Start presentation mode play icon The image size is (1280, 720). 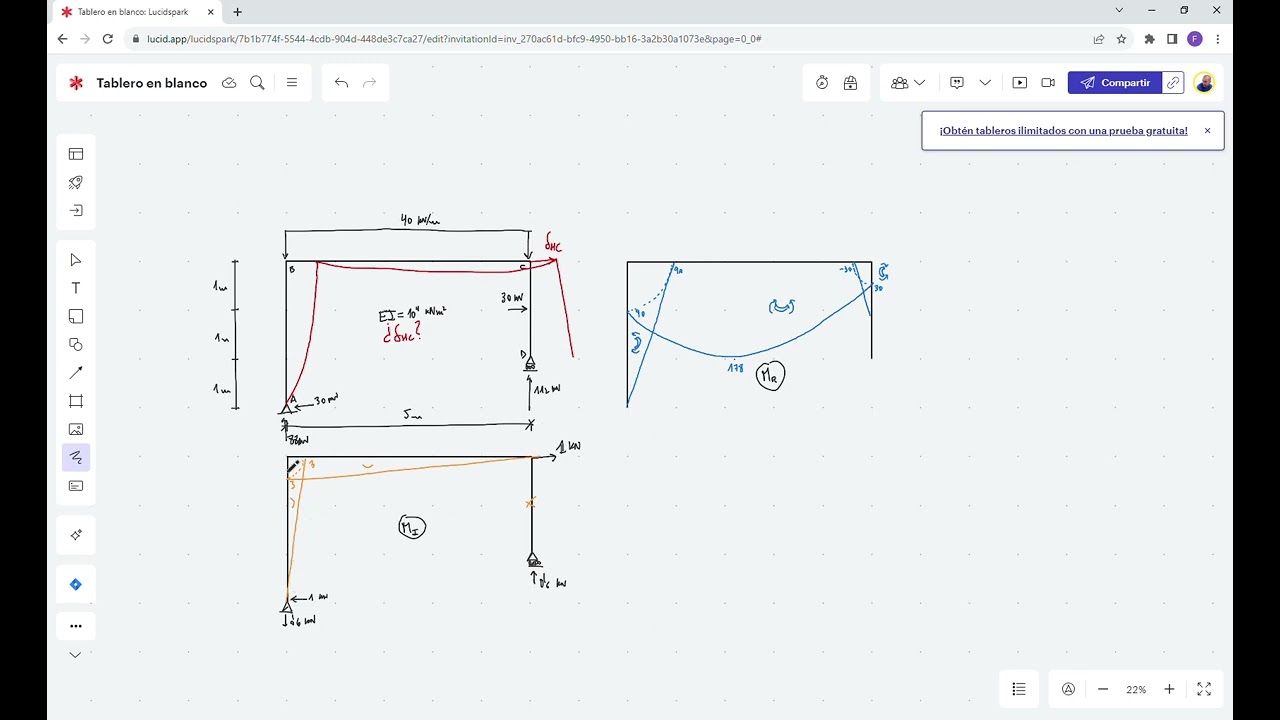[1020, 83]
